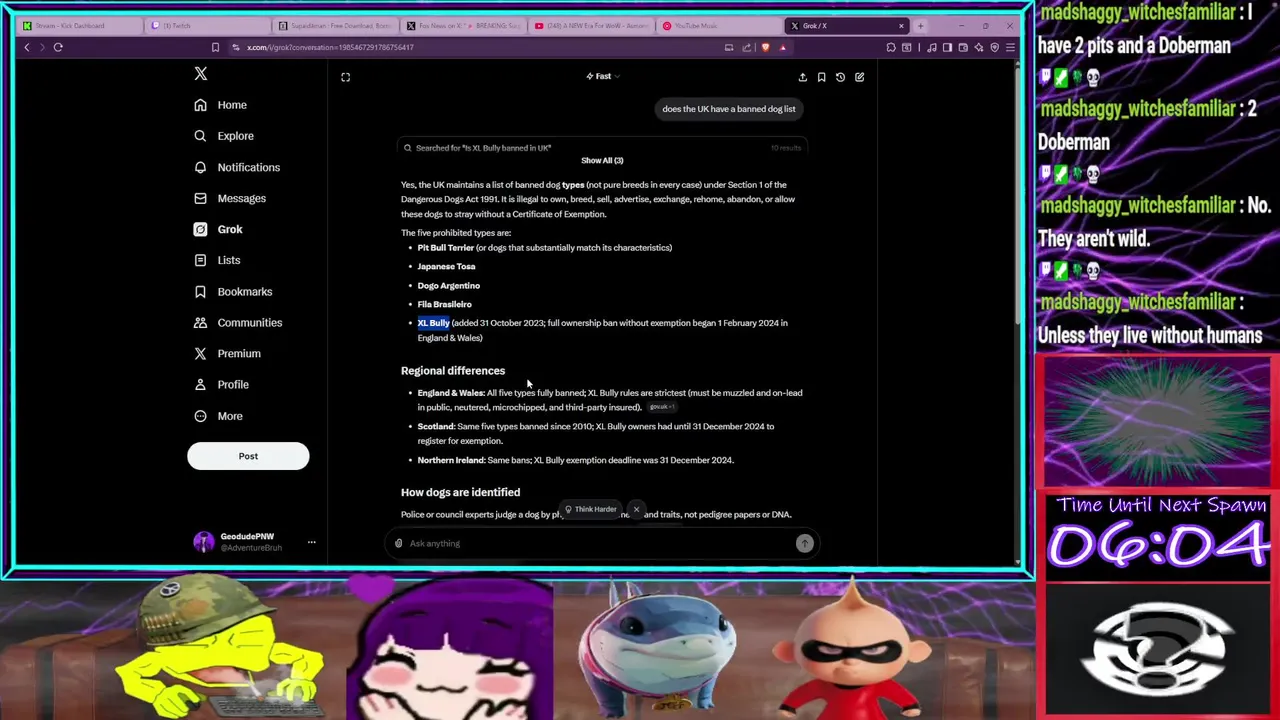Click the Post button
Image resolution: width=1280 pixels, height=720 pixels.
pyautogui.click(x=248, y=456)
